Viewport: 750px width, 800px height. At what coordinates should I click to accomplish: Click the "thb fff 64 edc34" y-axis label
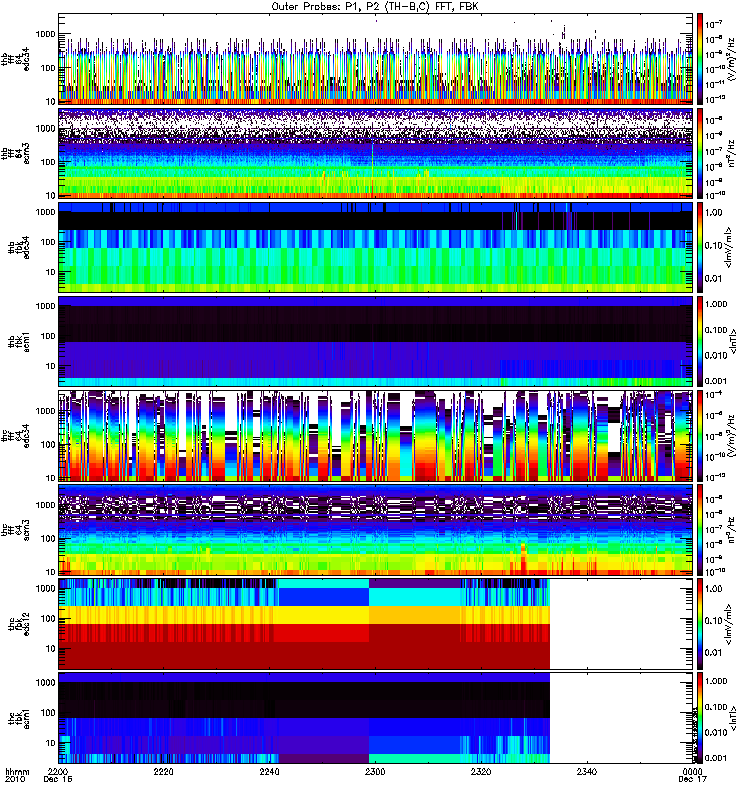(15, 60)
